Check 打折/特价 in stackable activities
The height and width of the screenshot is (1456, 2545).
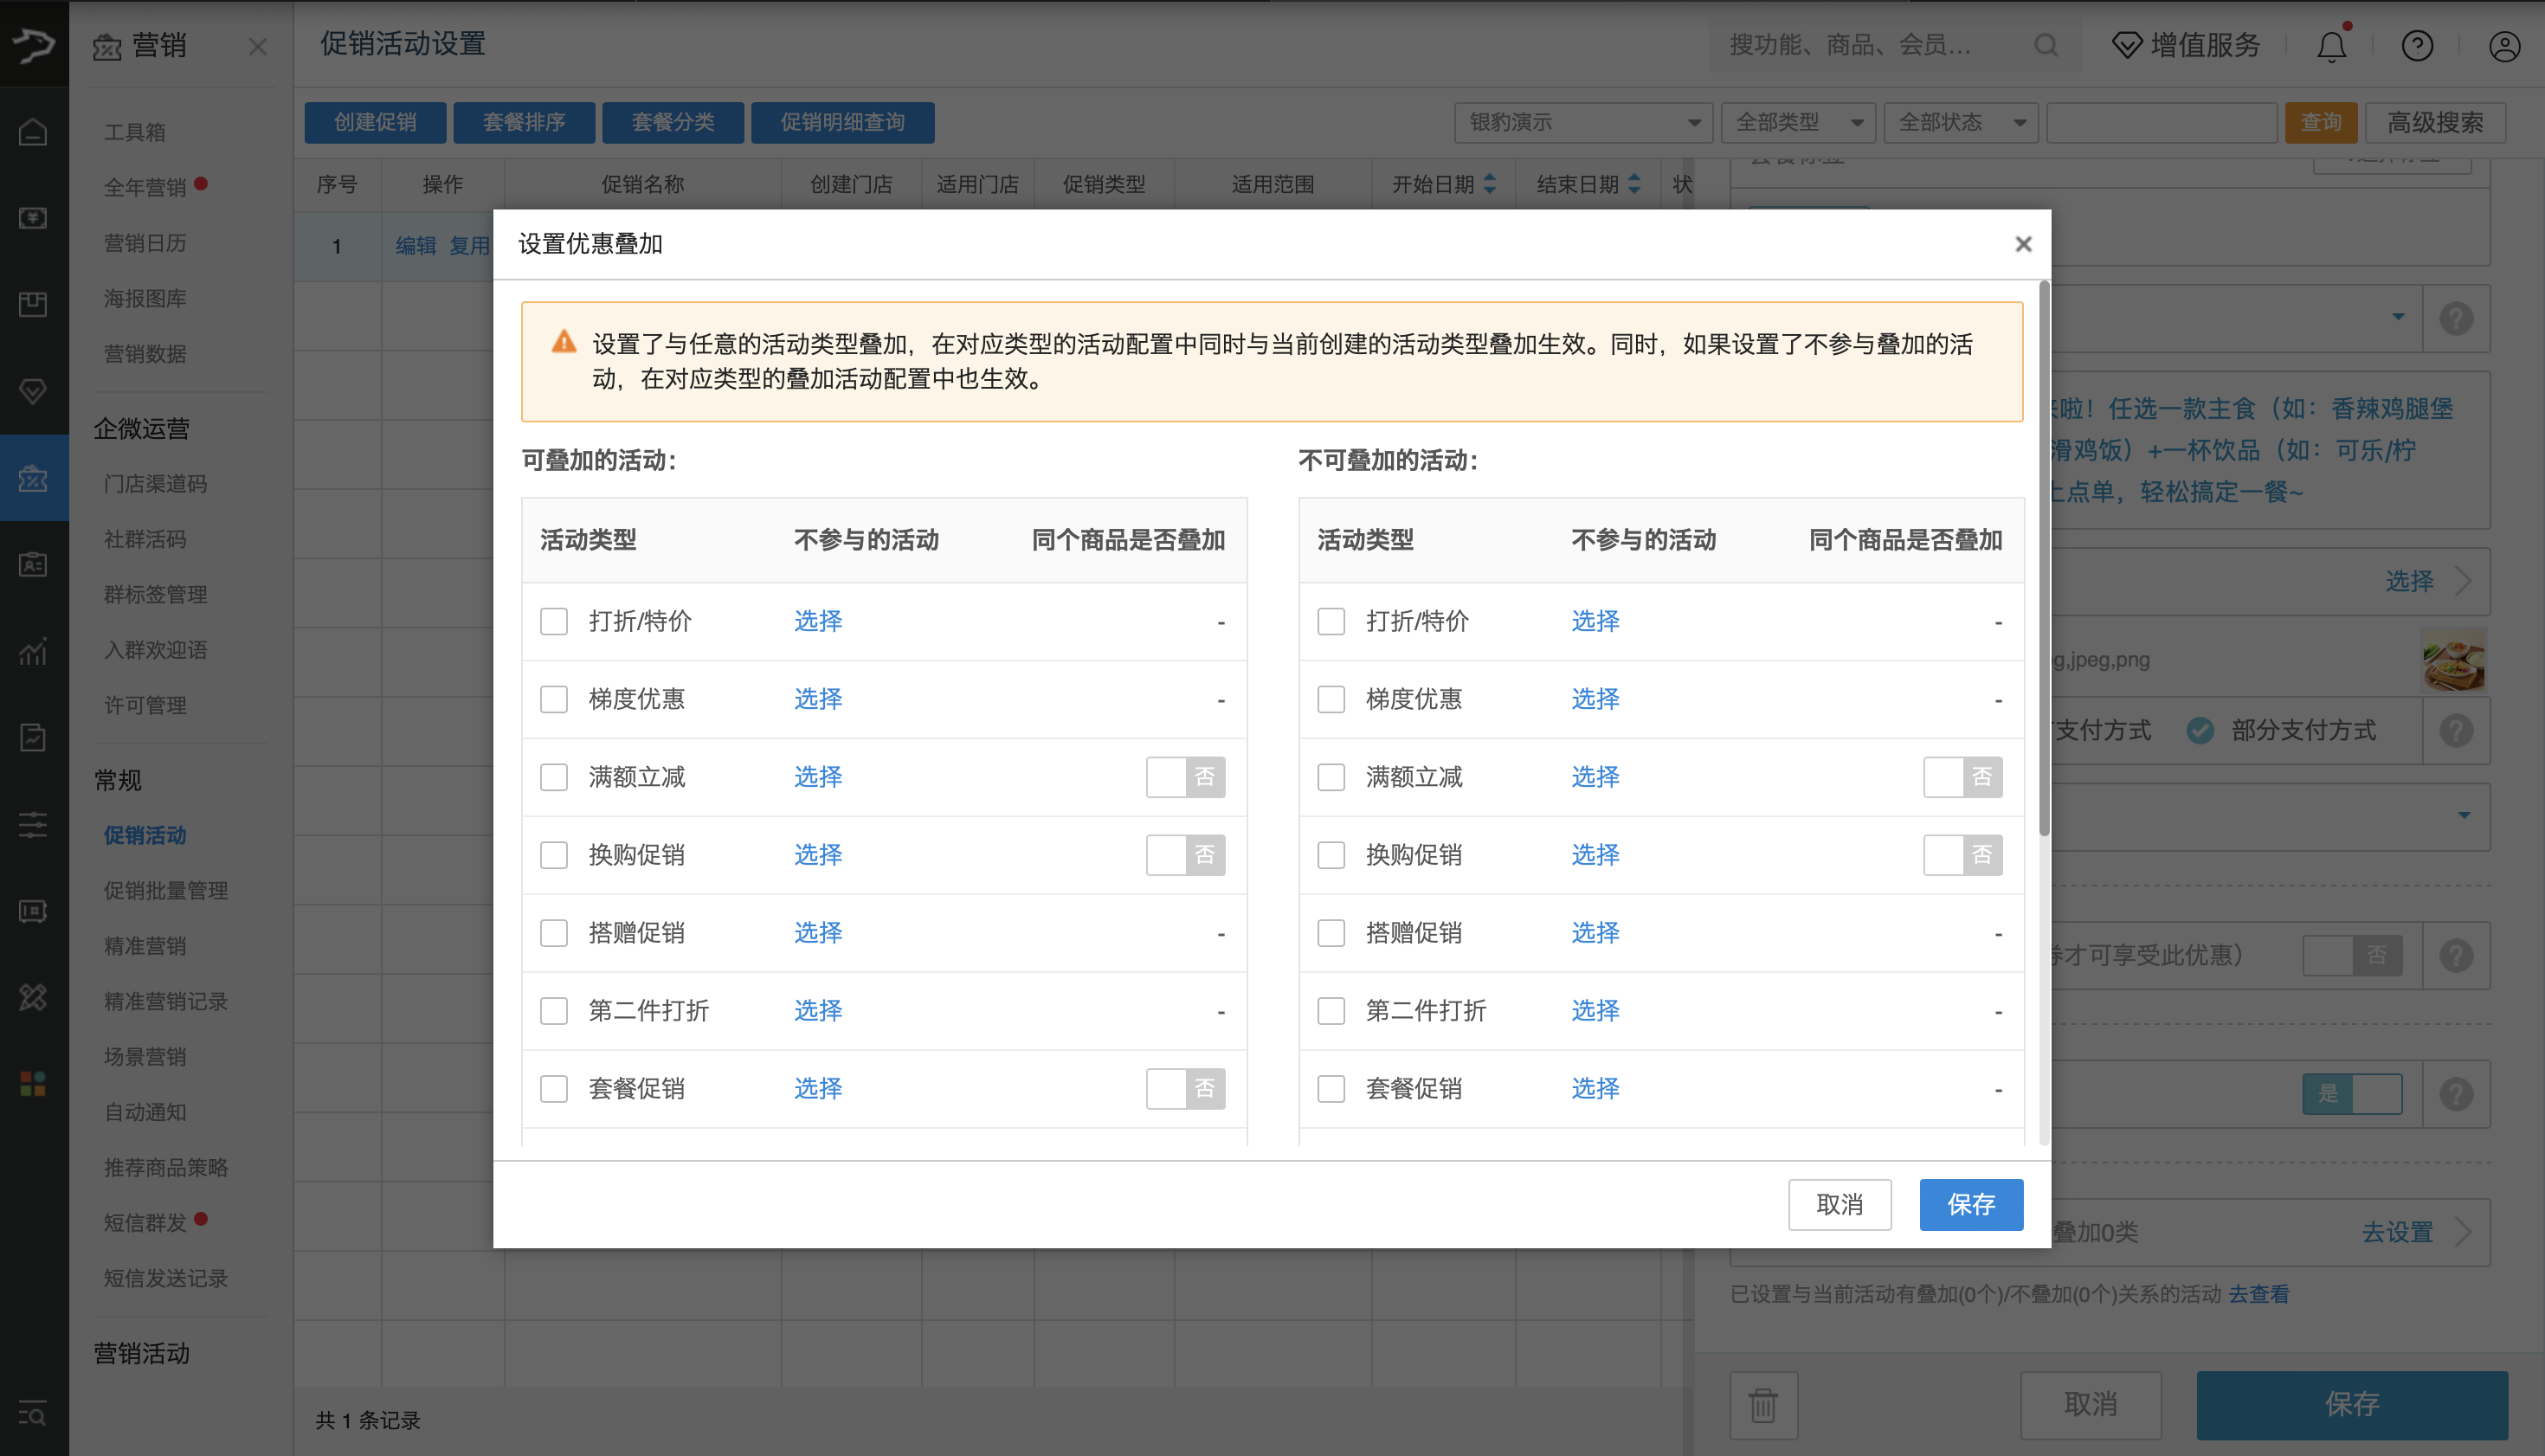(554, 621)
